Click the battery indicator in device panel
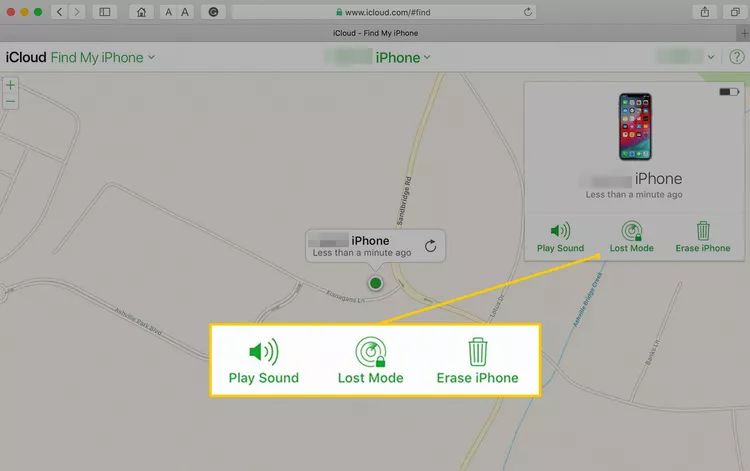This screenshot has width=750, height=471. pos(729,91)
